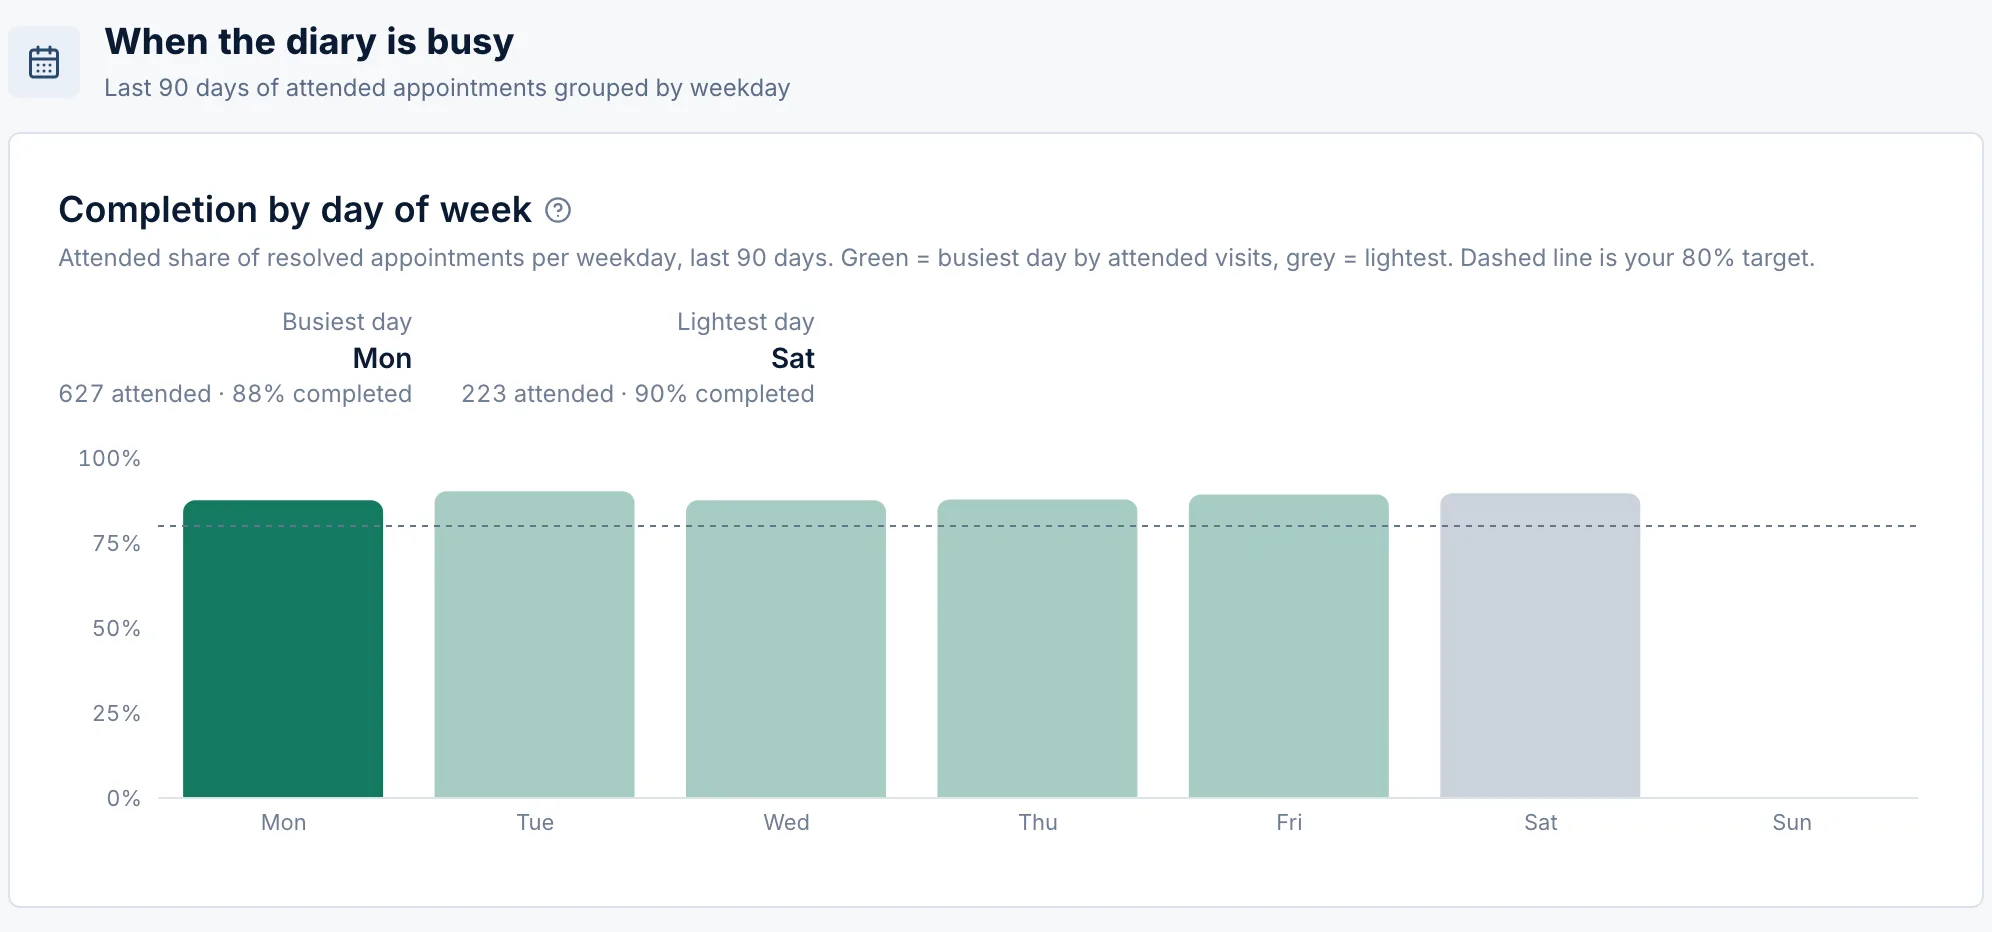Click the bold 'Sat' lightest day value
This screenshot has width=1992, height=932.
pos(793,358)
